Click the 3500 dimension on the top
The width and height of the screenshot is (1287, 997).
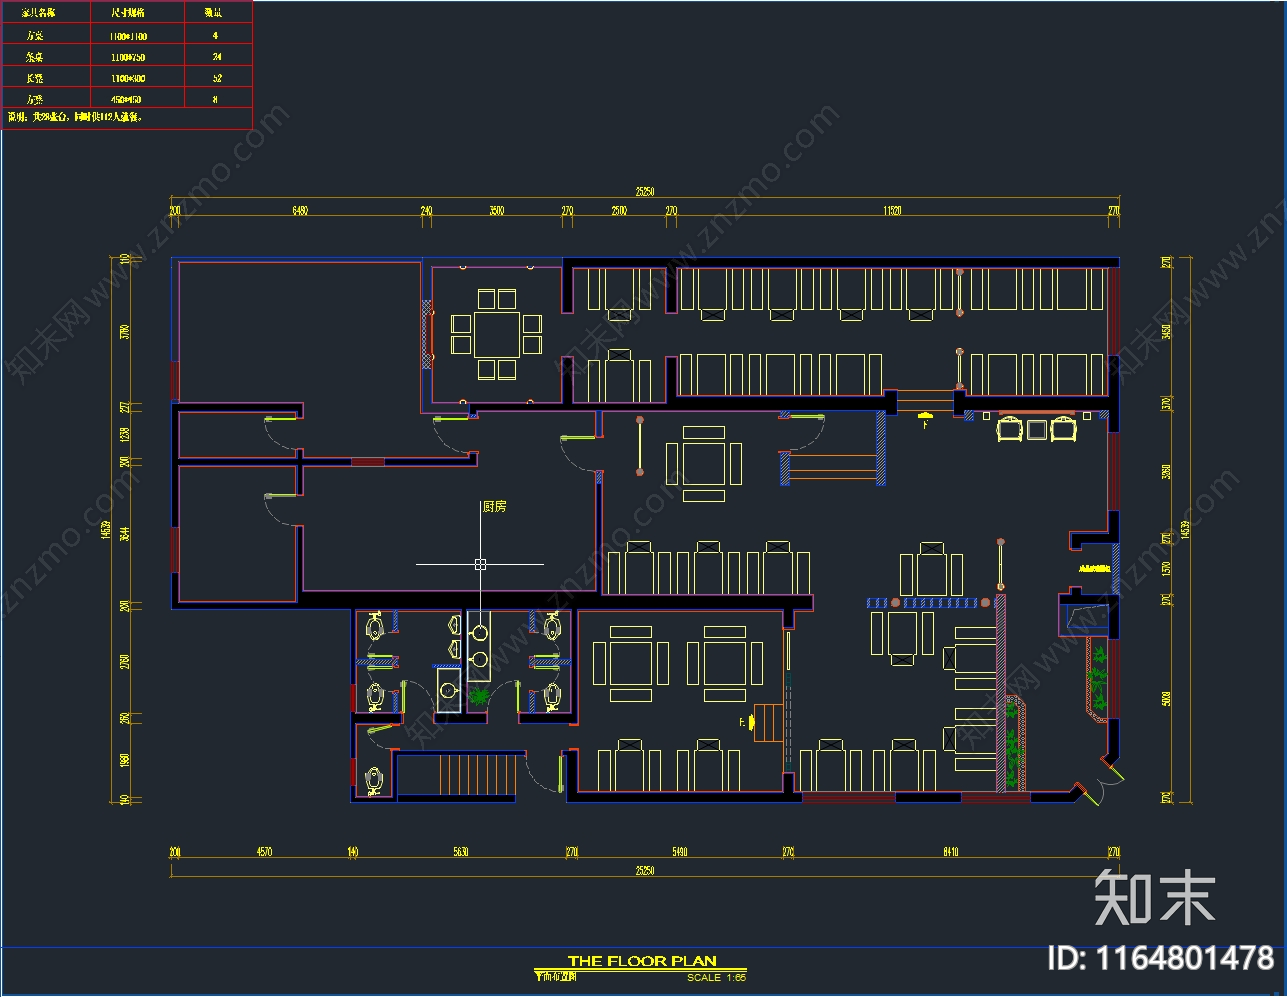click(496, 211)
